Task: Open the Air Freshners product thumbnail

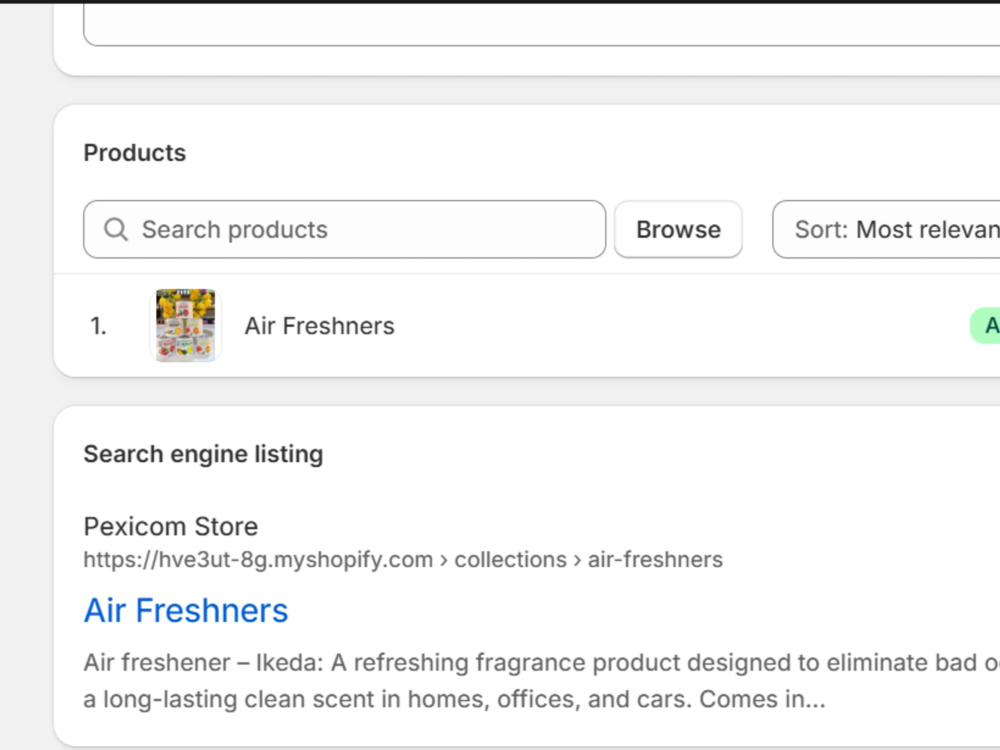Action: [x=186, y=325]
